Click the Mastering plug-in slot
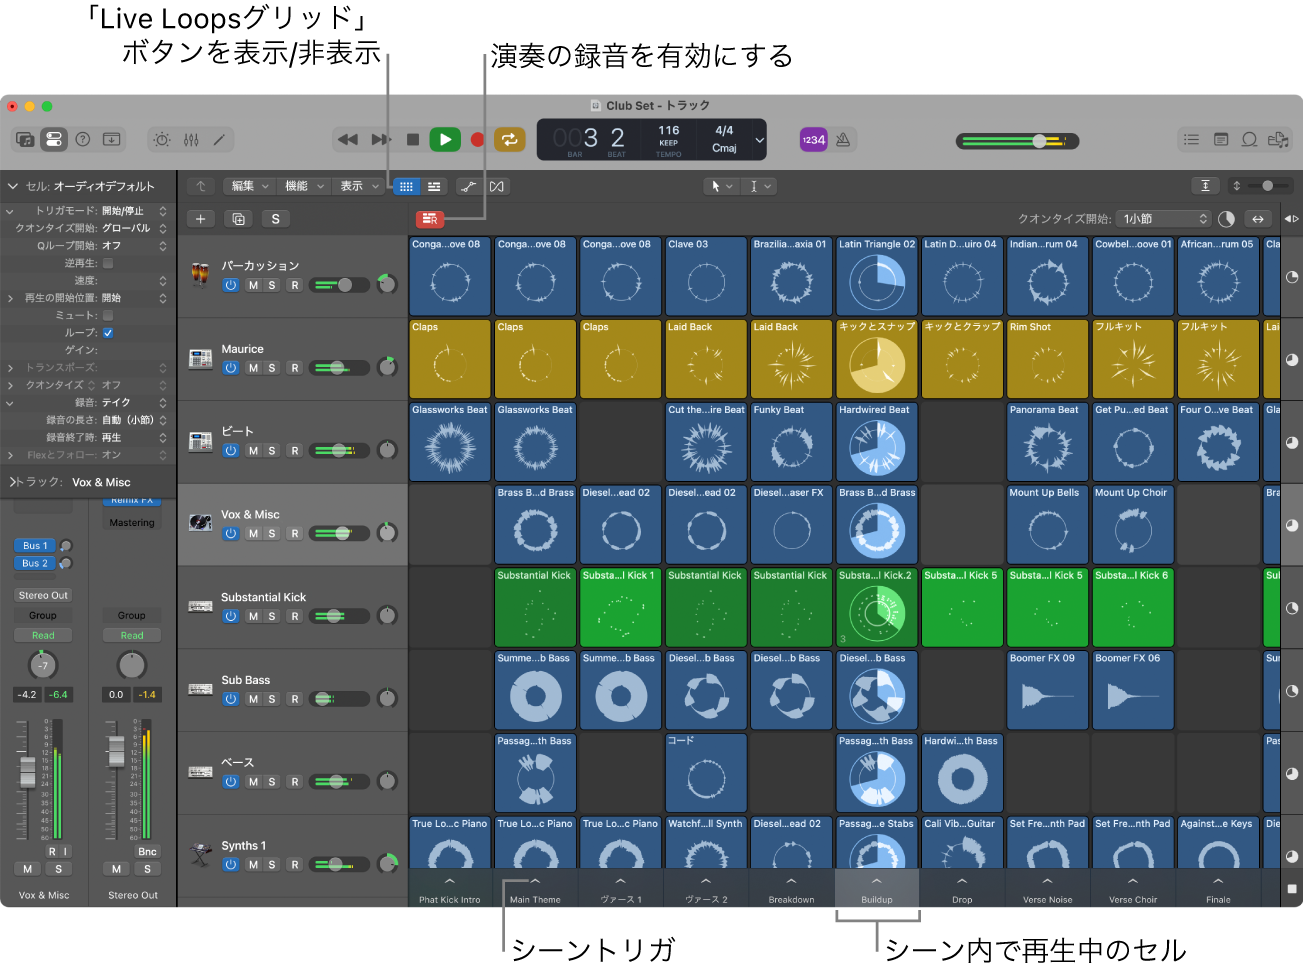Viewport: 1303px width, 971px height. [x=132, y=522]
